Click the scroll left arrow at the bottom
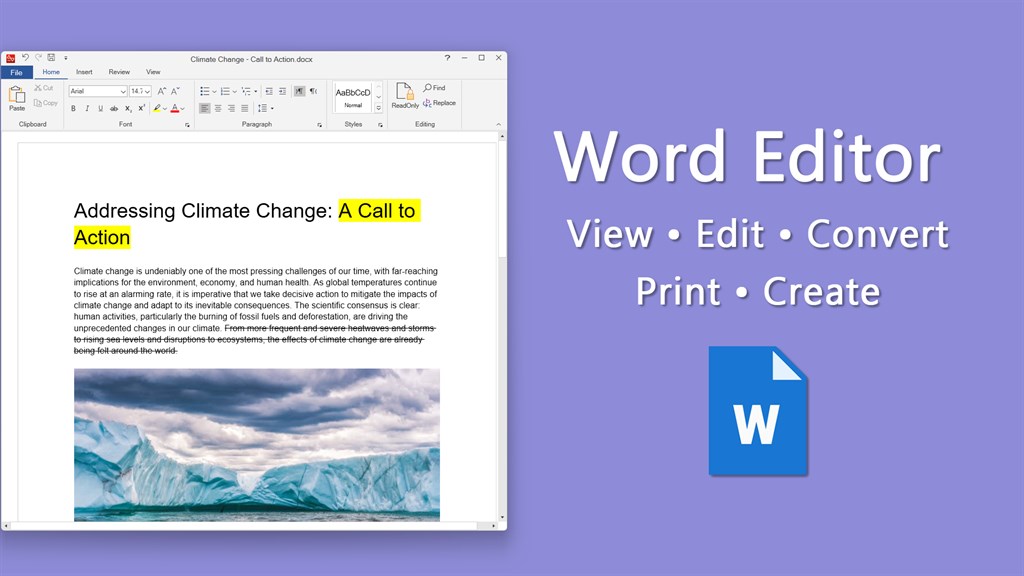 click(x=6, y=526)
